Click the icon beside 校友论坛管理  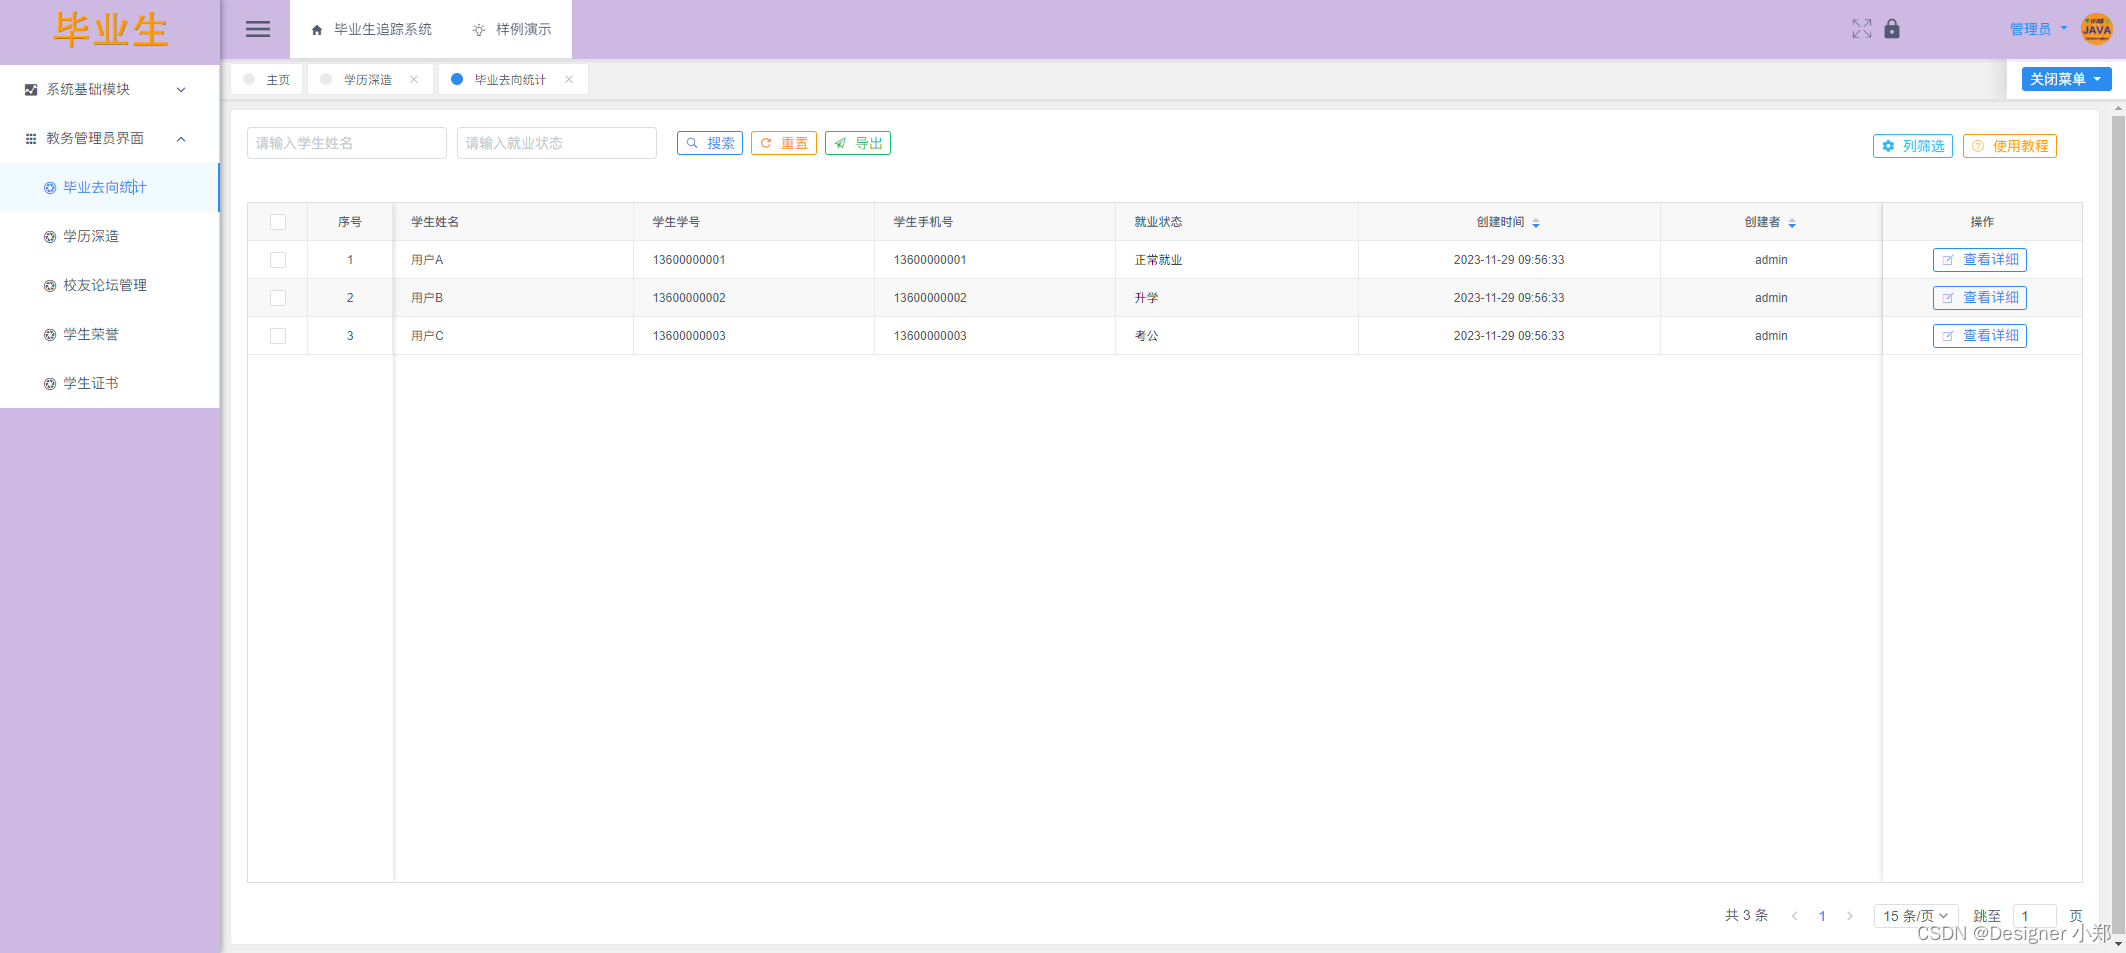coord(50,286)
